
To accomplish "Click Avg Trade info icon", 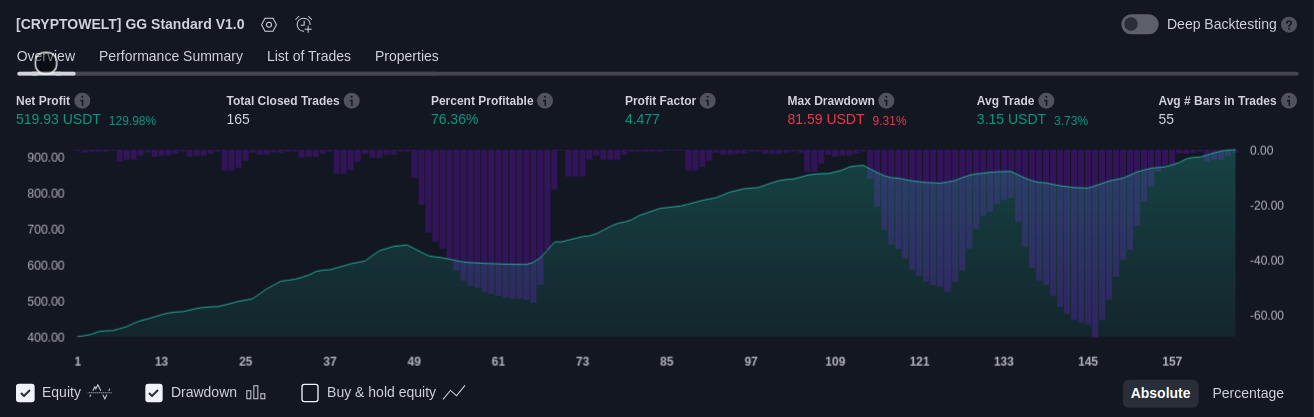I will tap(1046, 101).
